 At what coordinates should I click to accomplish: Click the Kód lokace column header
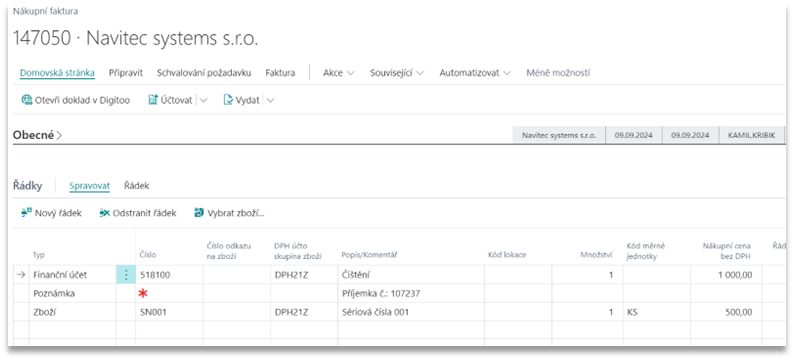[507, 255]
